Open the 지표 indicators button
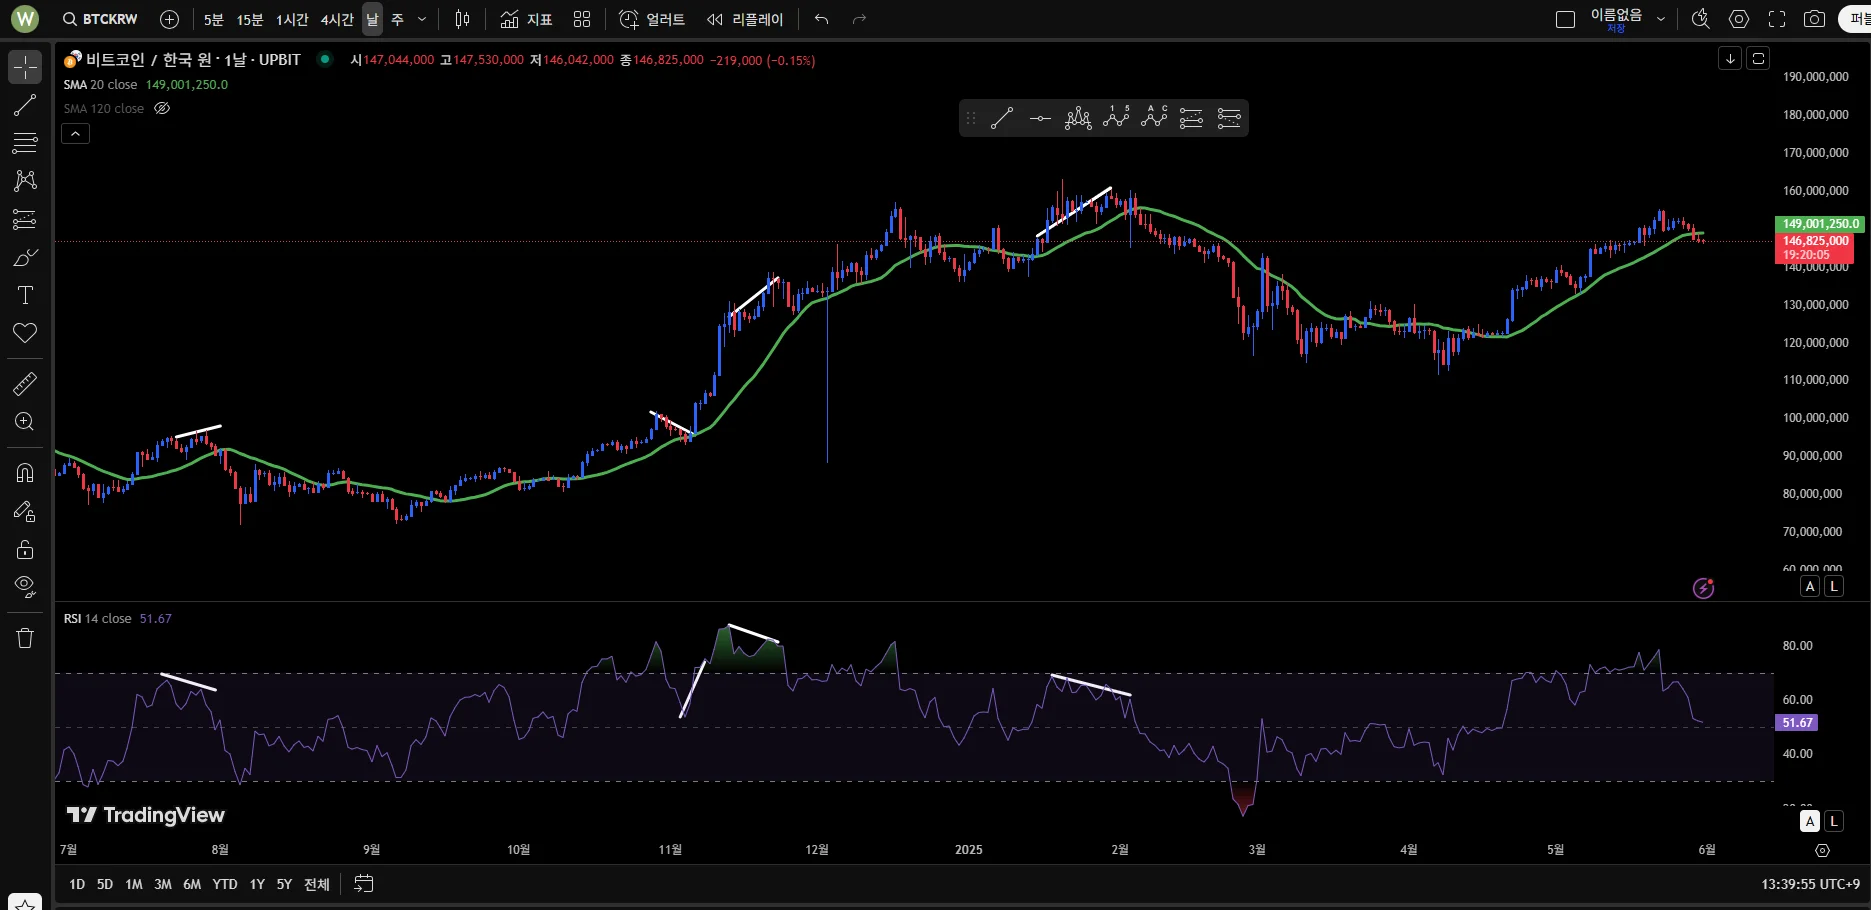 526,19
